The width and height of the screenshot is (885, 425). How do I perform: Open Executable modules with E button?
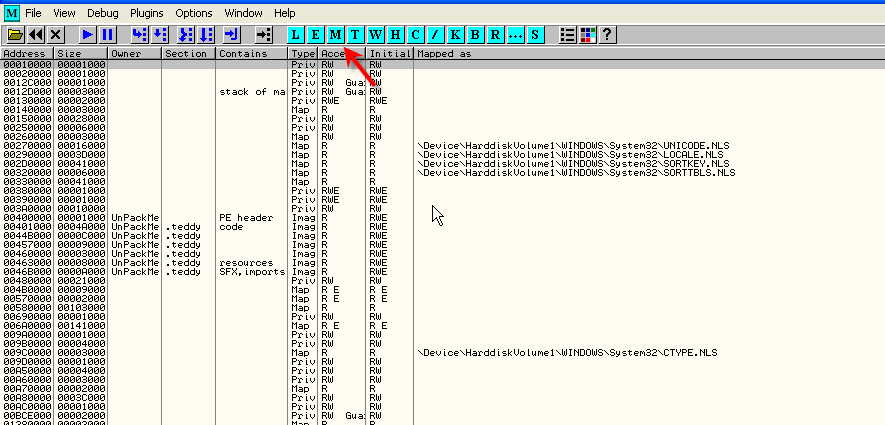pos(315,34)
